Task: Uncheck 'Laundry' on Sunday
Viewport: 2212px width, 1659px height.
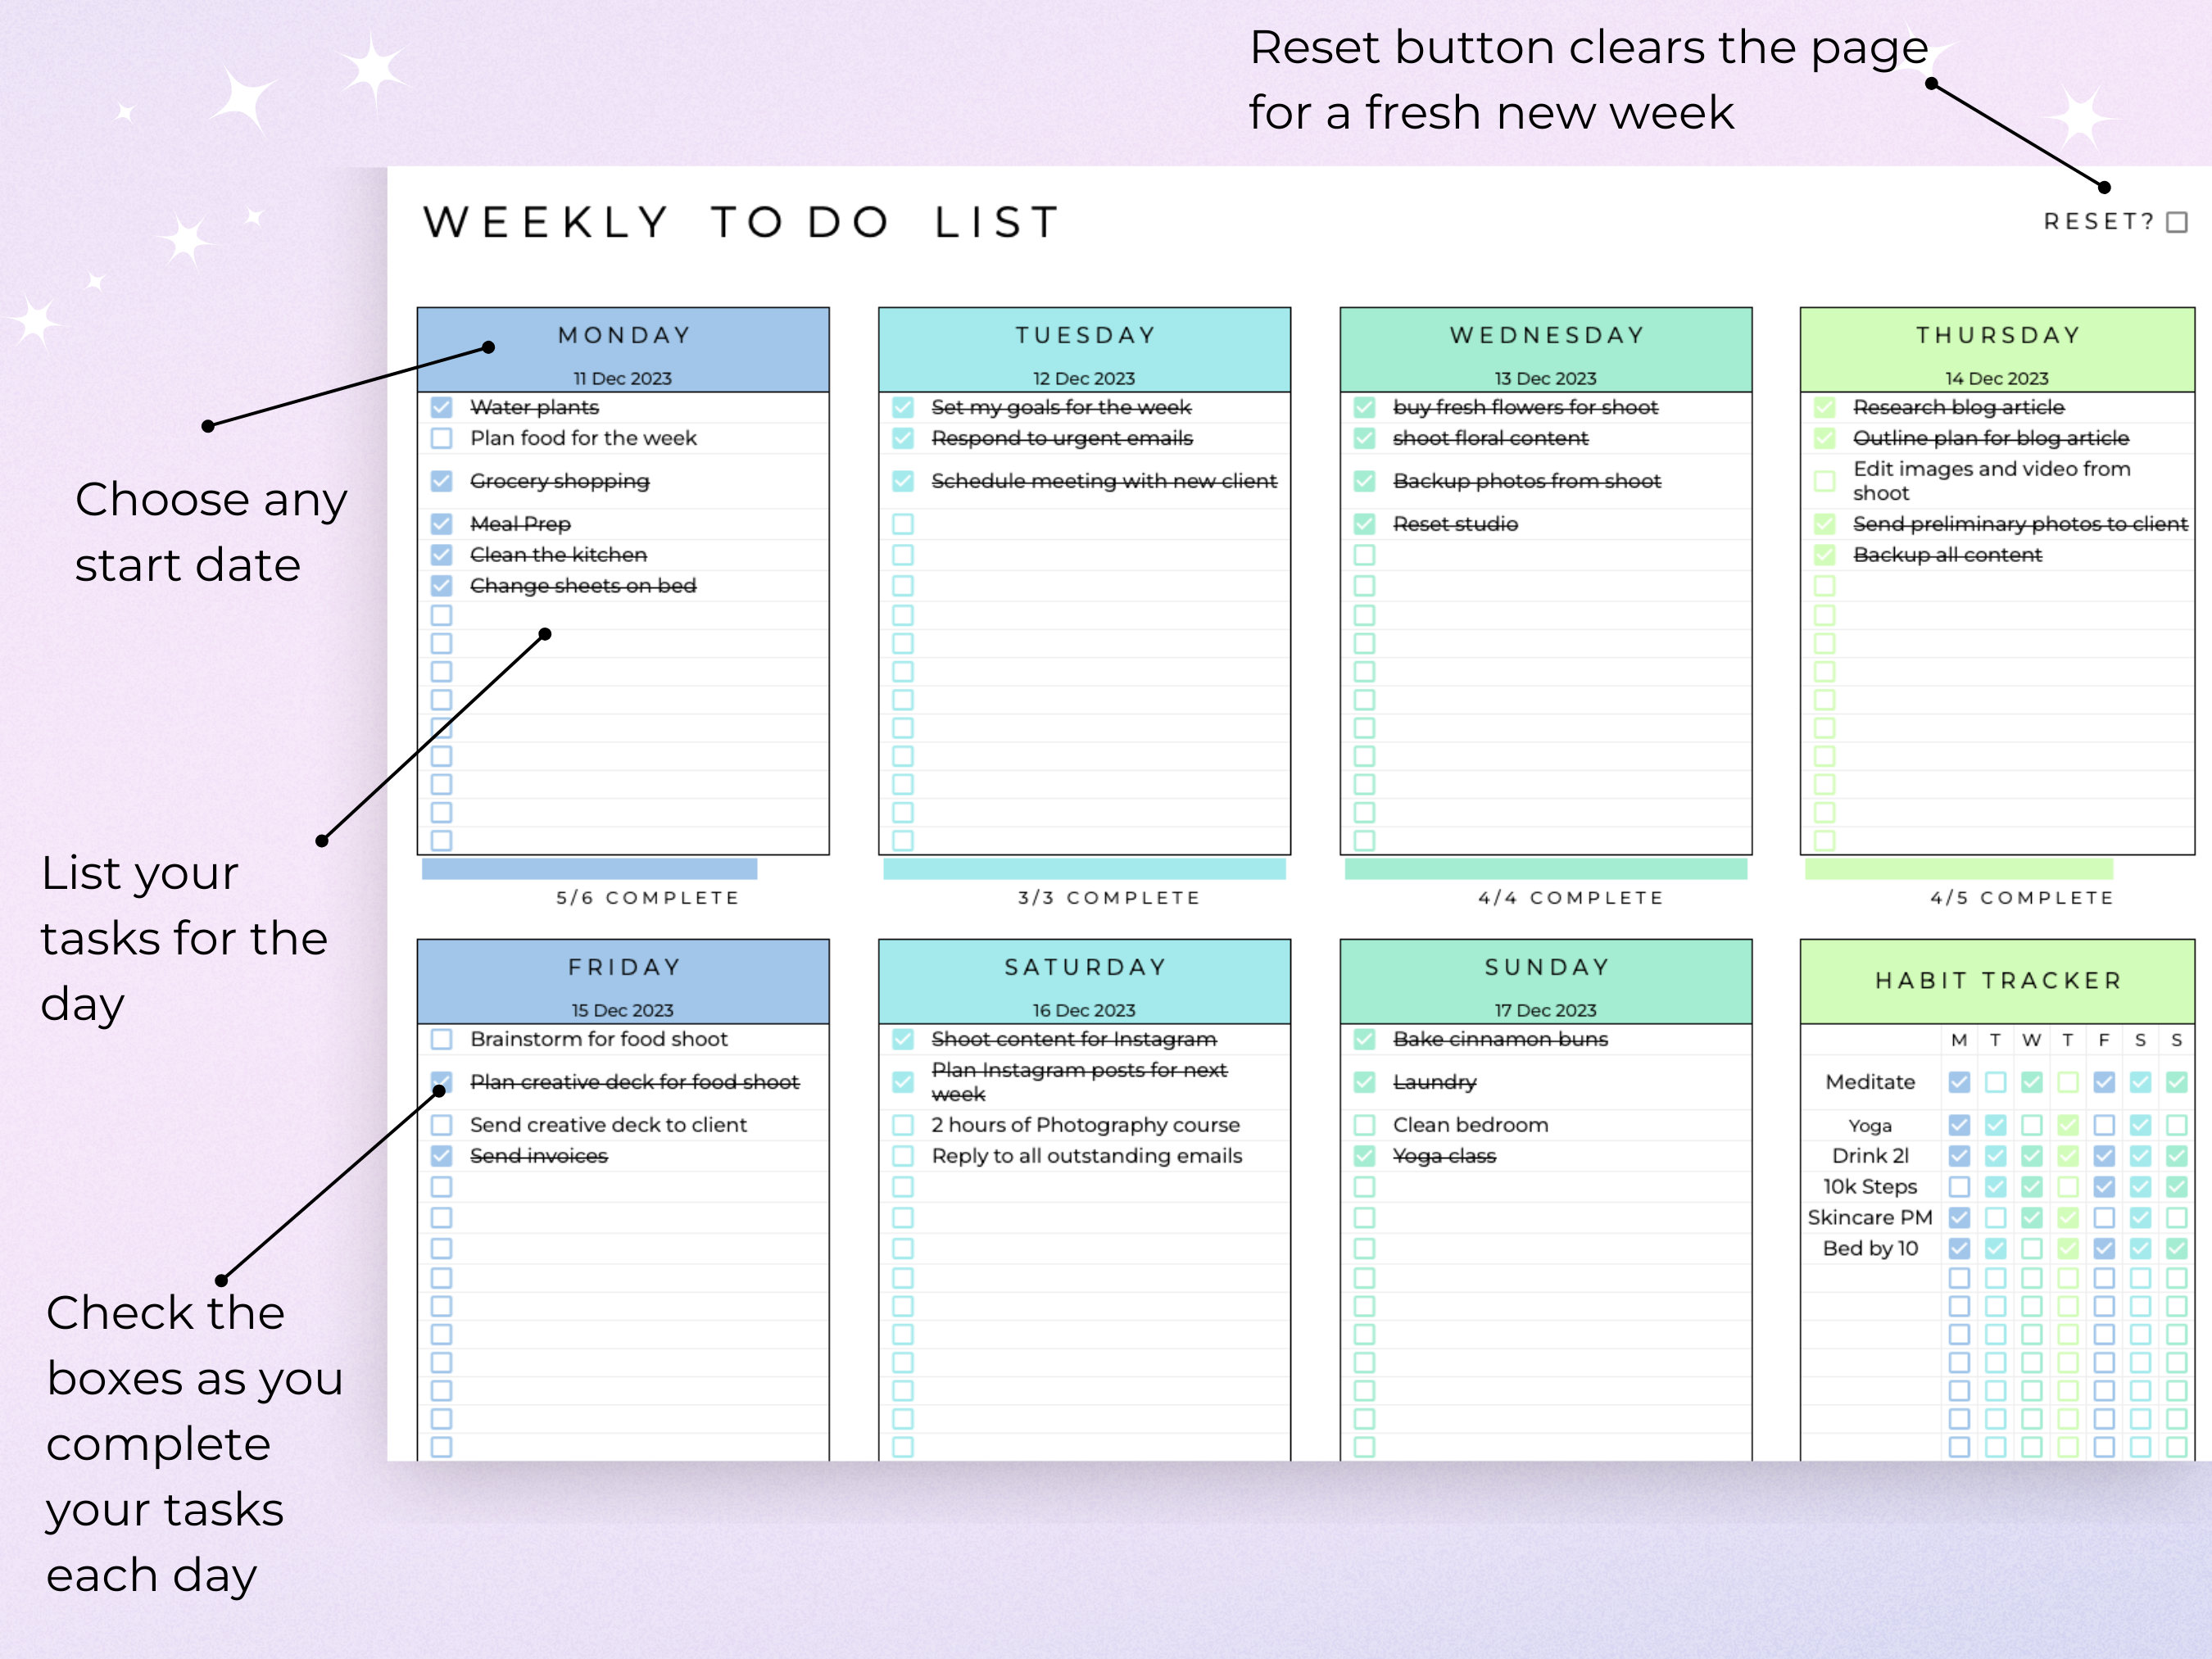Action: 1364,1082
